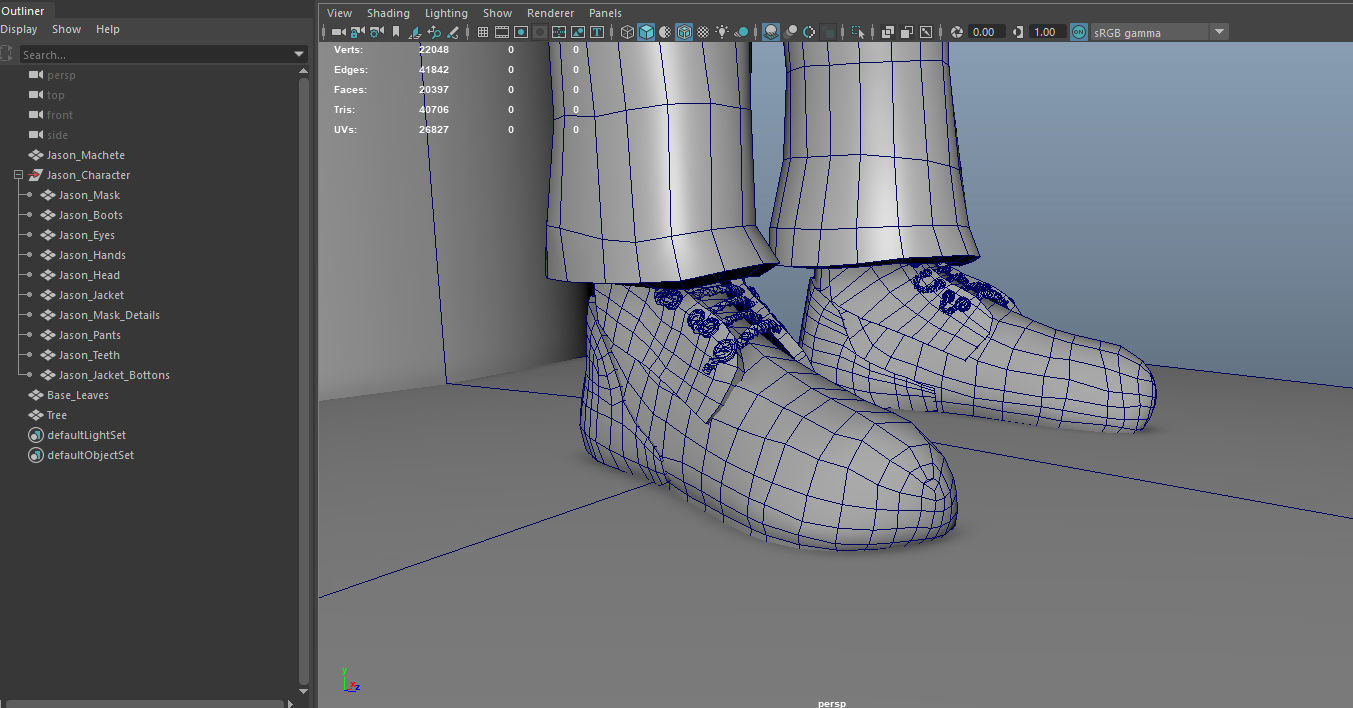This screenshot has width=1353, height=708.
Task: Click the Shadows icon
Action: [741, 32]
